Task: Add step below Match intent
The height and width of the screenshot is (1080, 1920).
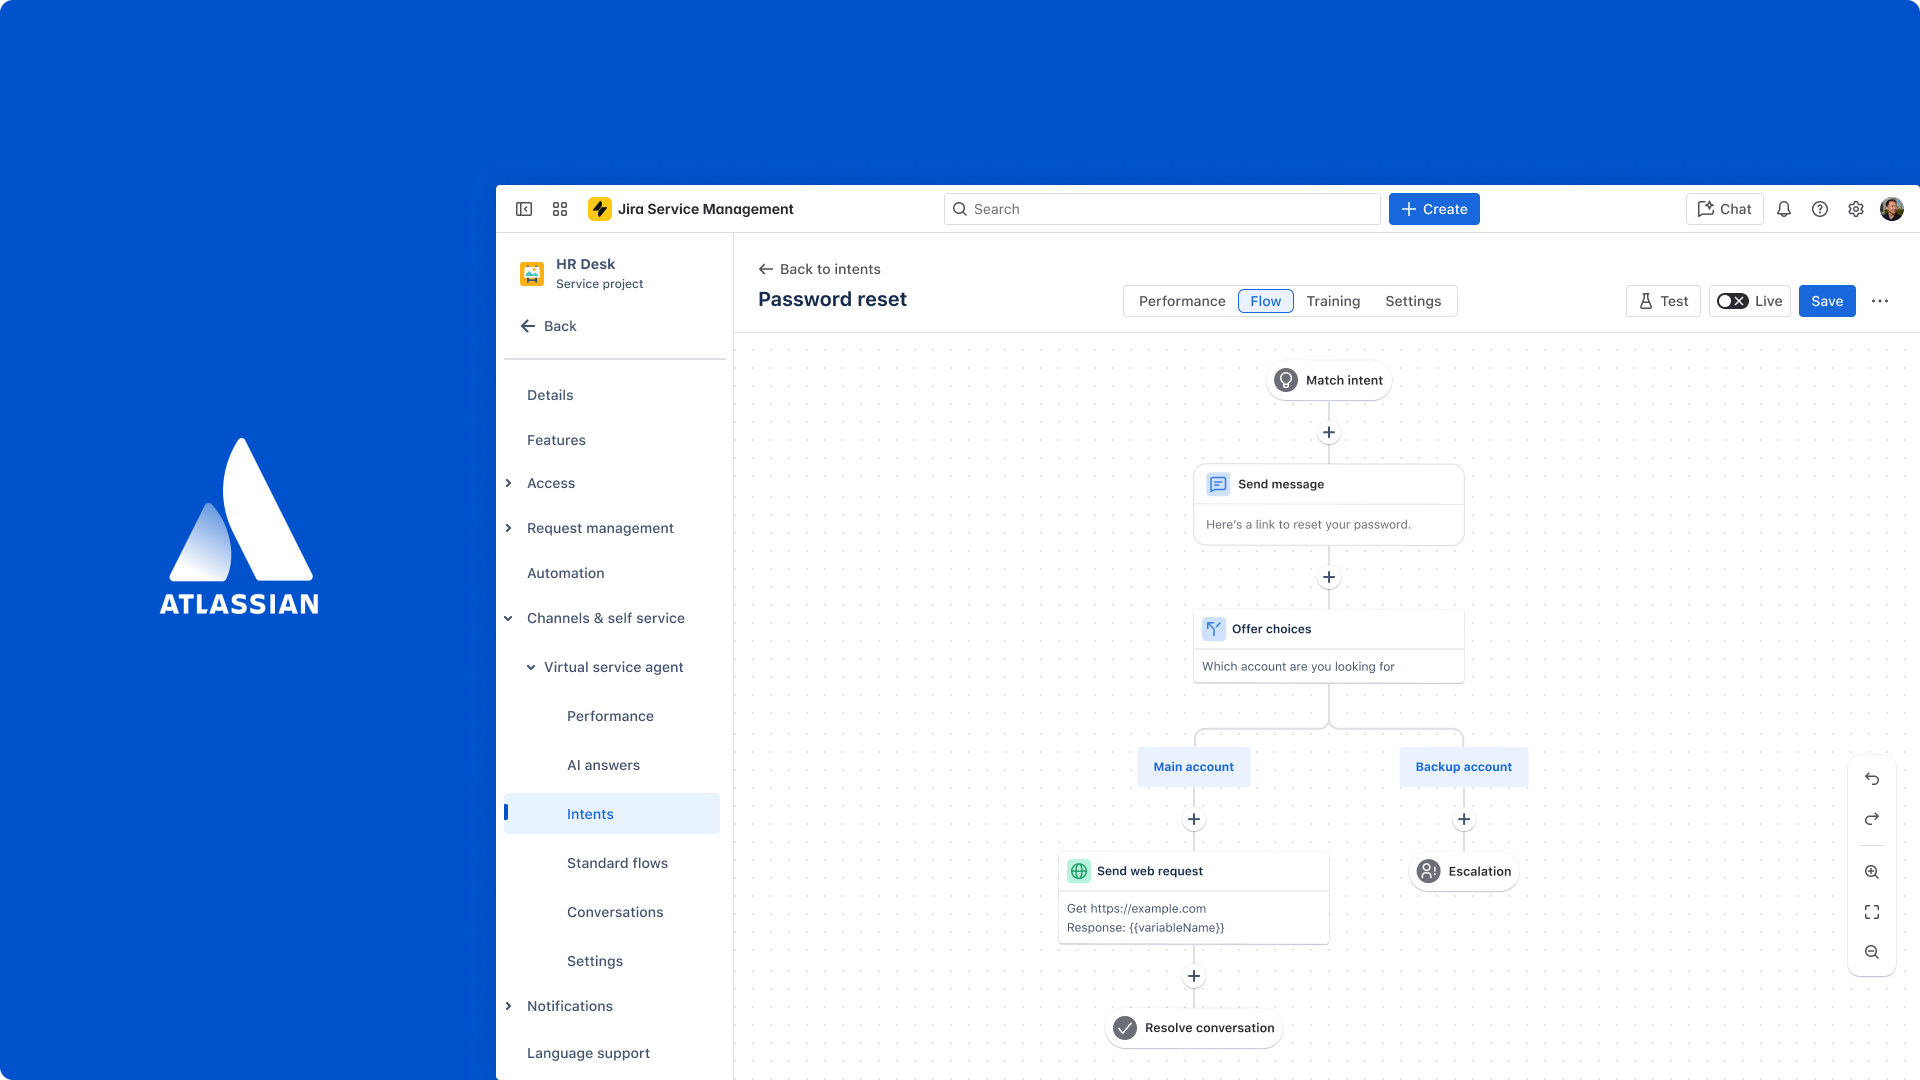Action: [x=1329, y=433]
